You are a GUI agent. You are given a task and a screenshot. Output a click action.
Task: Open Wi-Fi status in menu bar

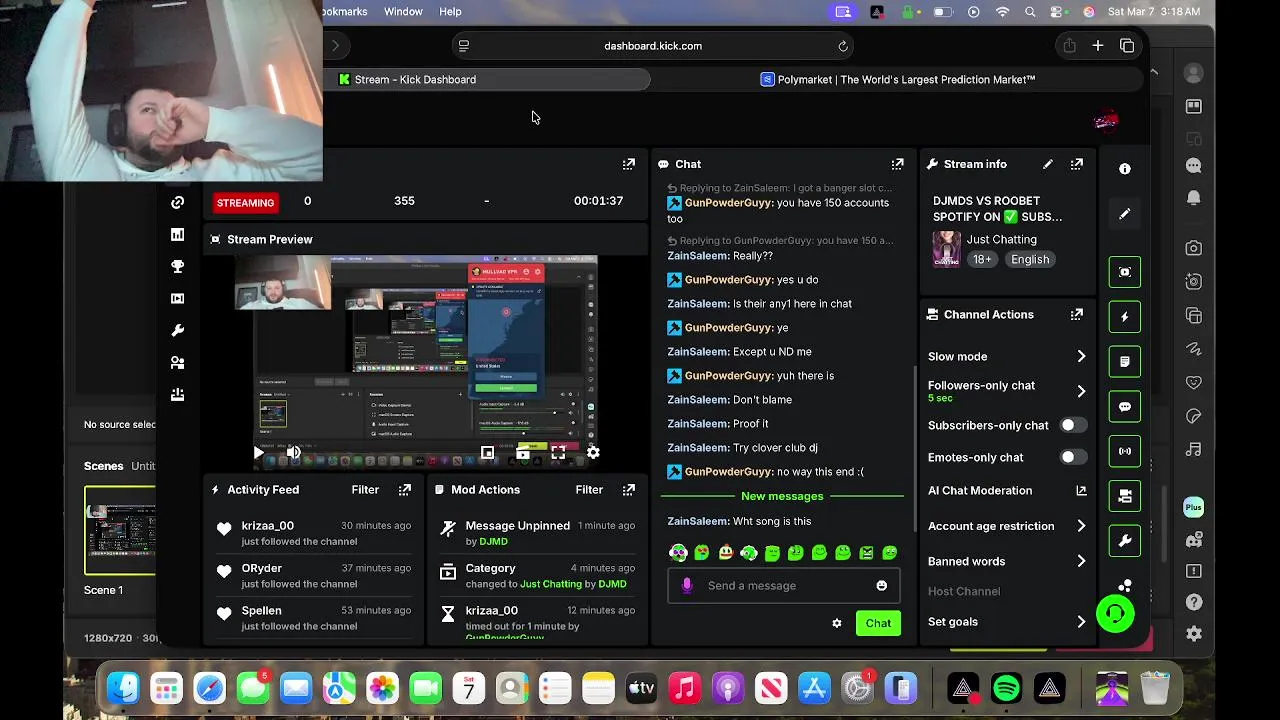pyautogui.click(x=1002, y=12)
